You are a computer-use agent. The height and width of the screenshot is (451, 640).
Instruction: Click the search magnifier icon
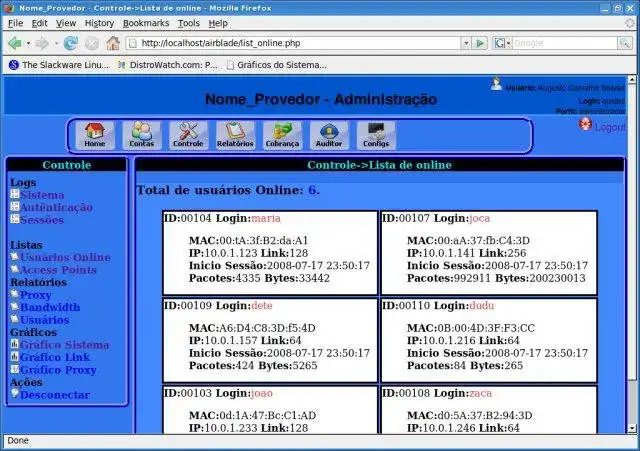624,43
